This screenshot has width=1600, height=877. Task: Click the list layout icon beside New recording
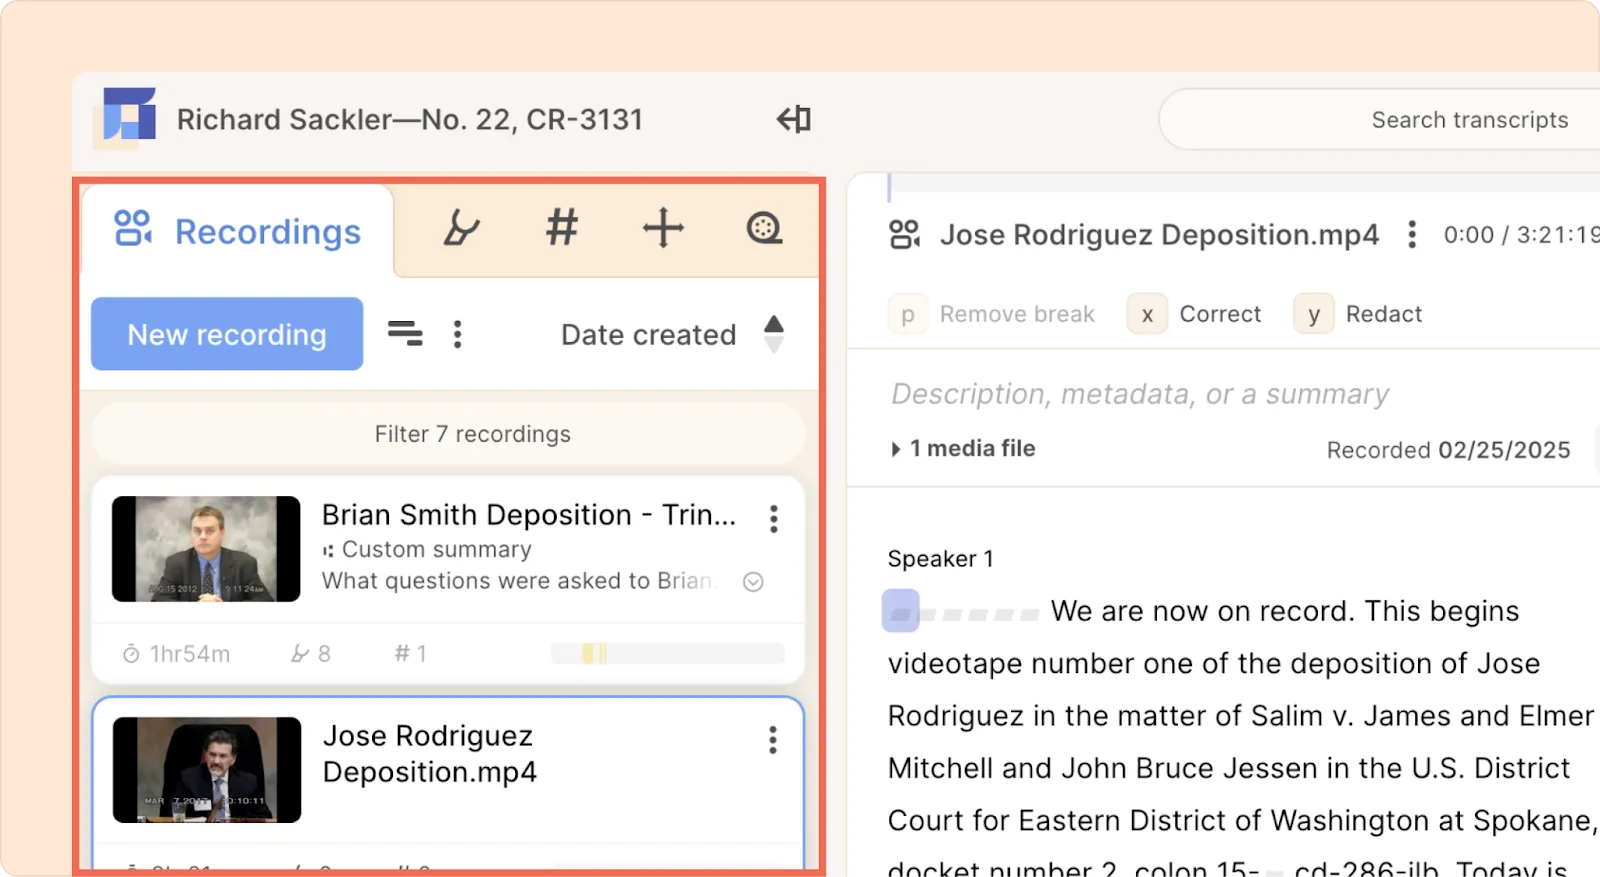pyautogui.click(x=405, y=333)
